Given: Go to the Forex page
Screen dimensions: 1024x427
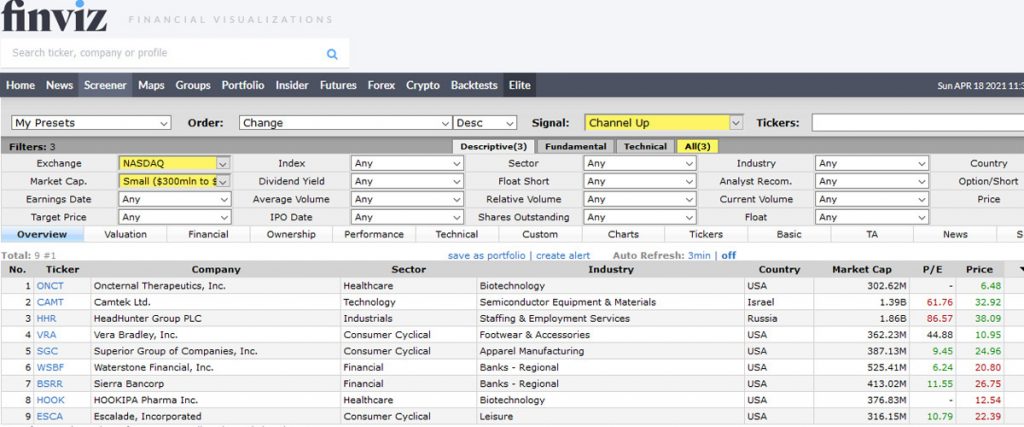Looking at the screenshot, I should 381,86.
